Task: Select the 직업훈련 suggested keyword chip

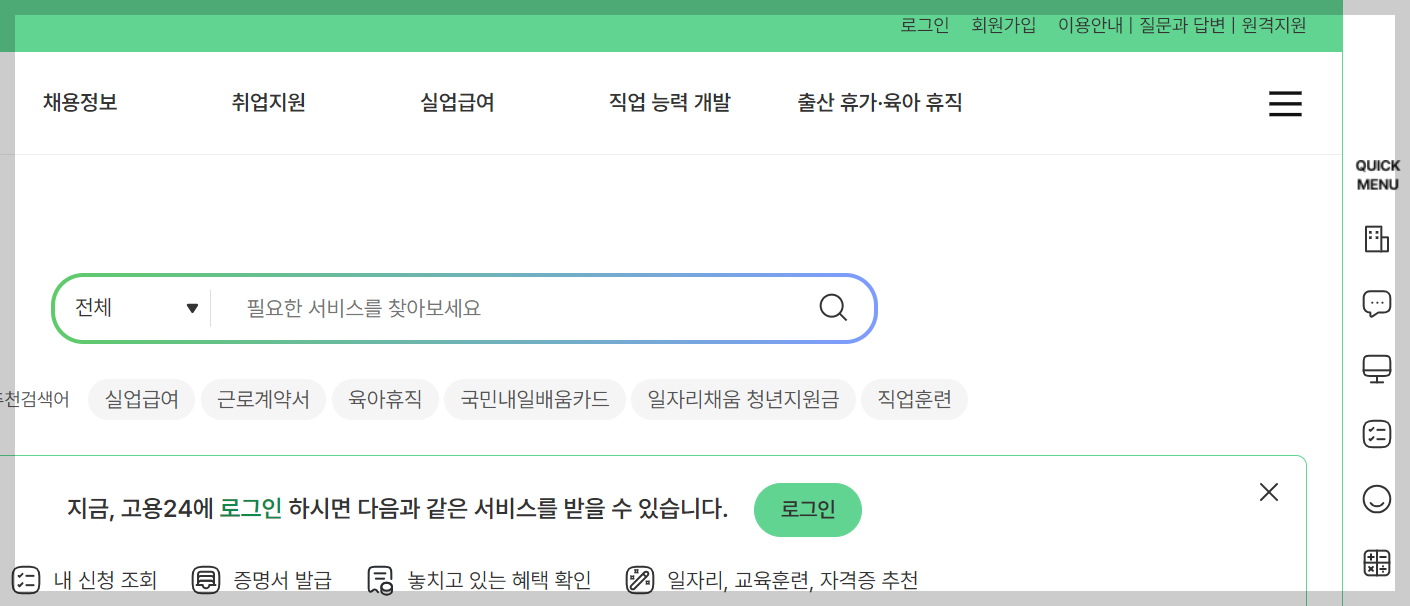Action: pyautogui.click(x=914, y=400)
